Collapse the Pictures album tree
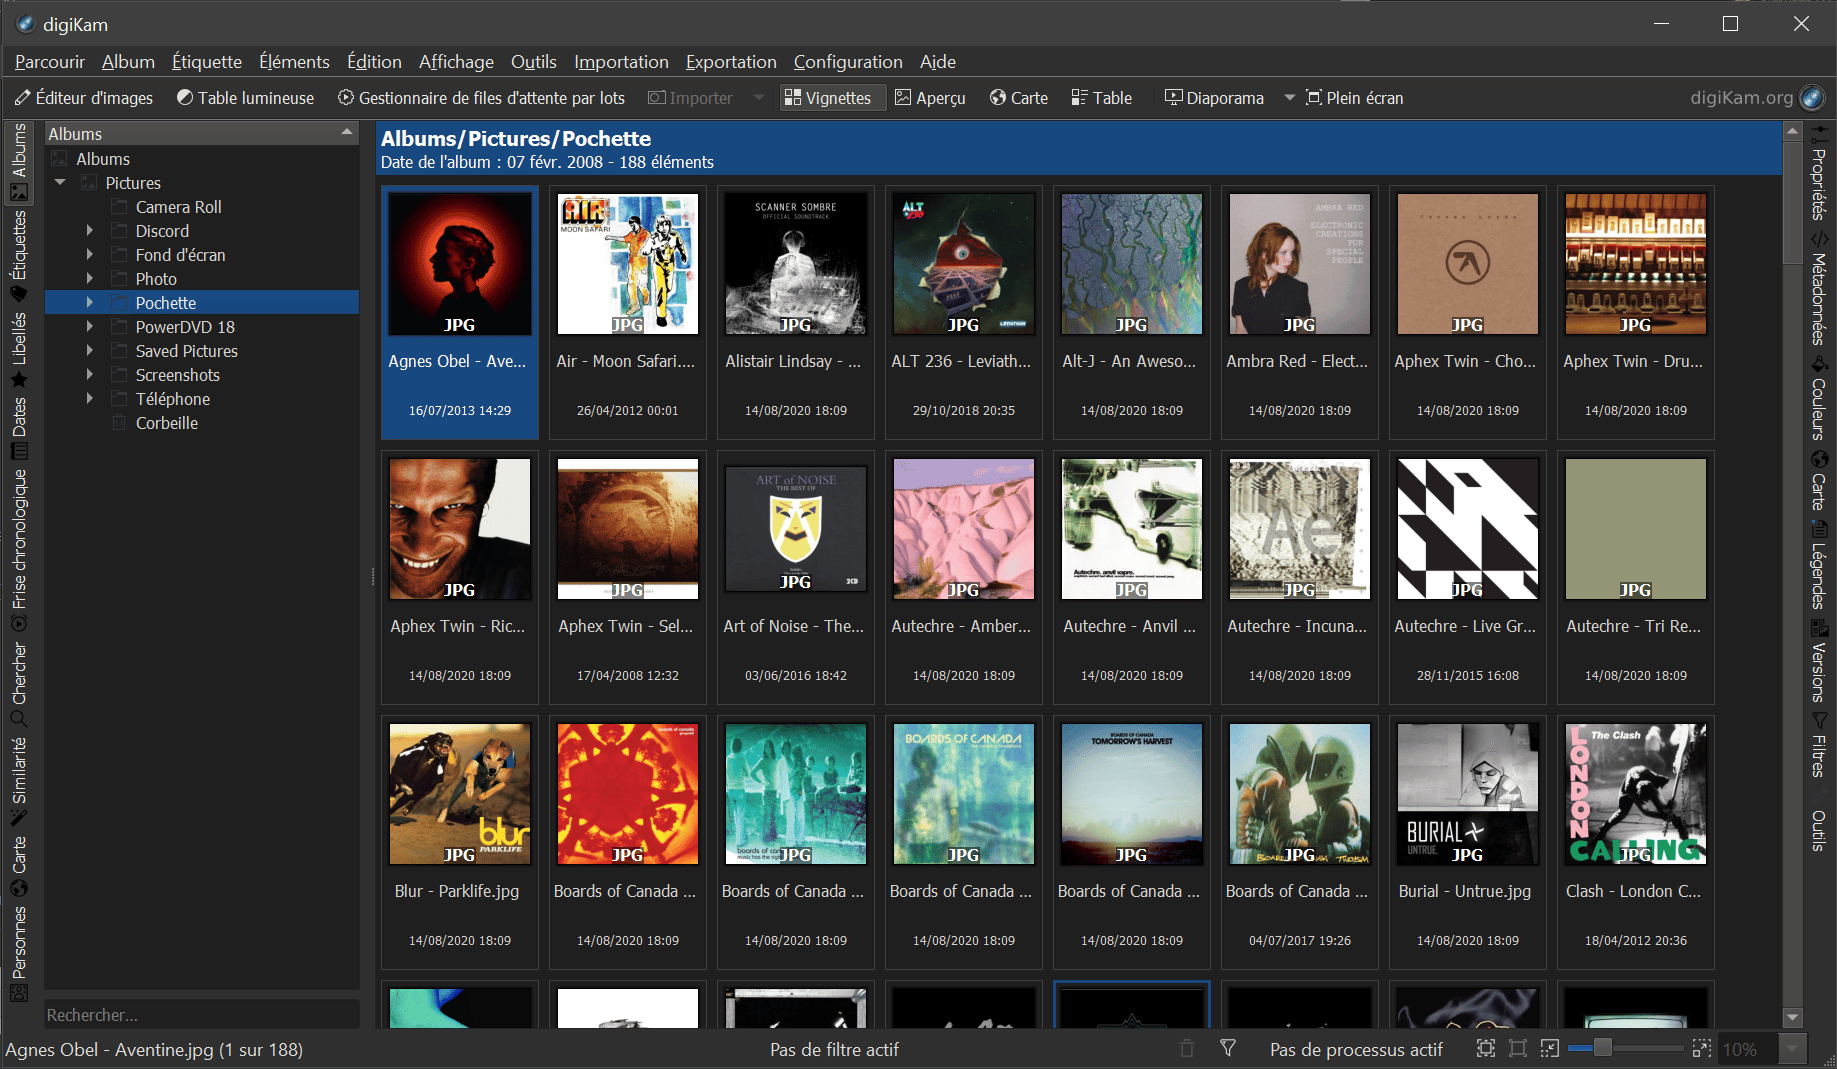Image resolution: width=1837 pixels, height=1069 pixels. (x=60, y=182)
